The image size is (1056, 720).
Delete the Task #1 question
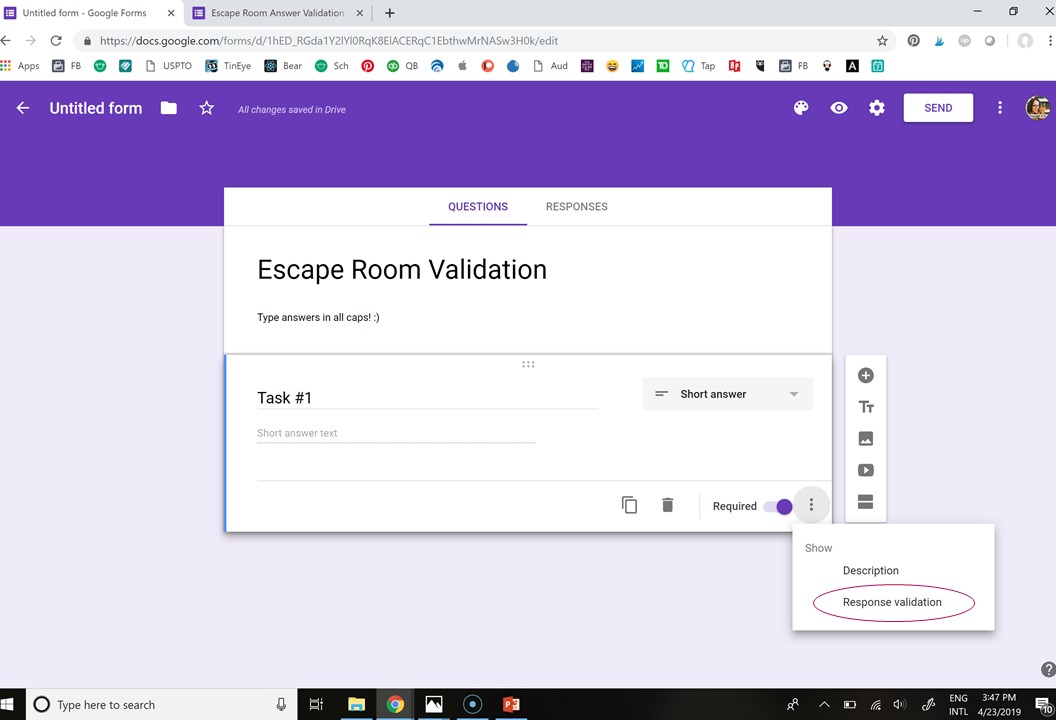[x=667, y=504]
